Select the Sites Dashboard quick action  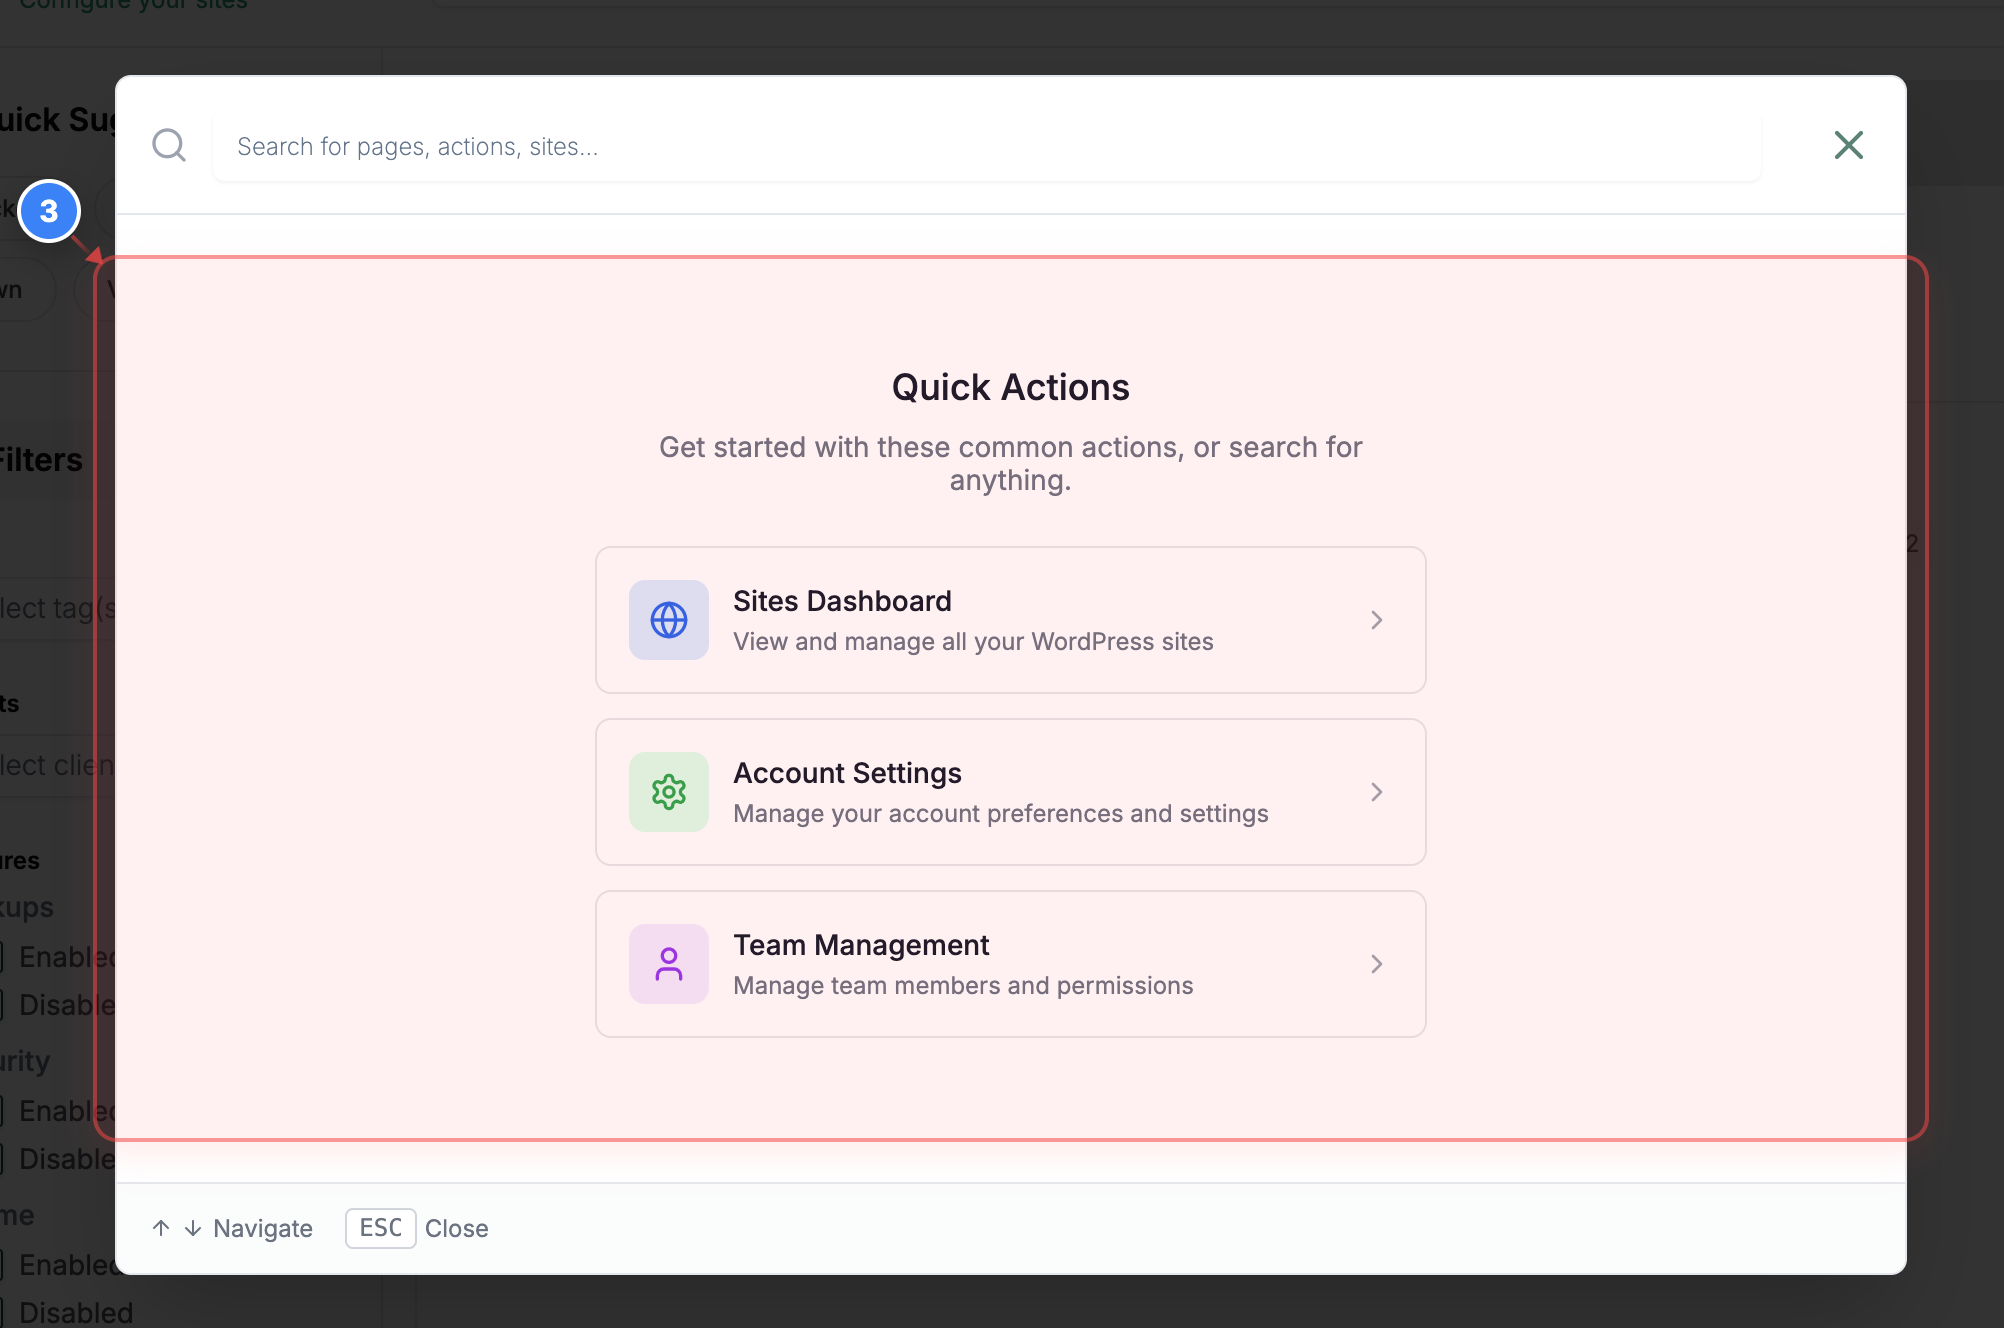[x=1010, y=620]
